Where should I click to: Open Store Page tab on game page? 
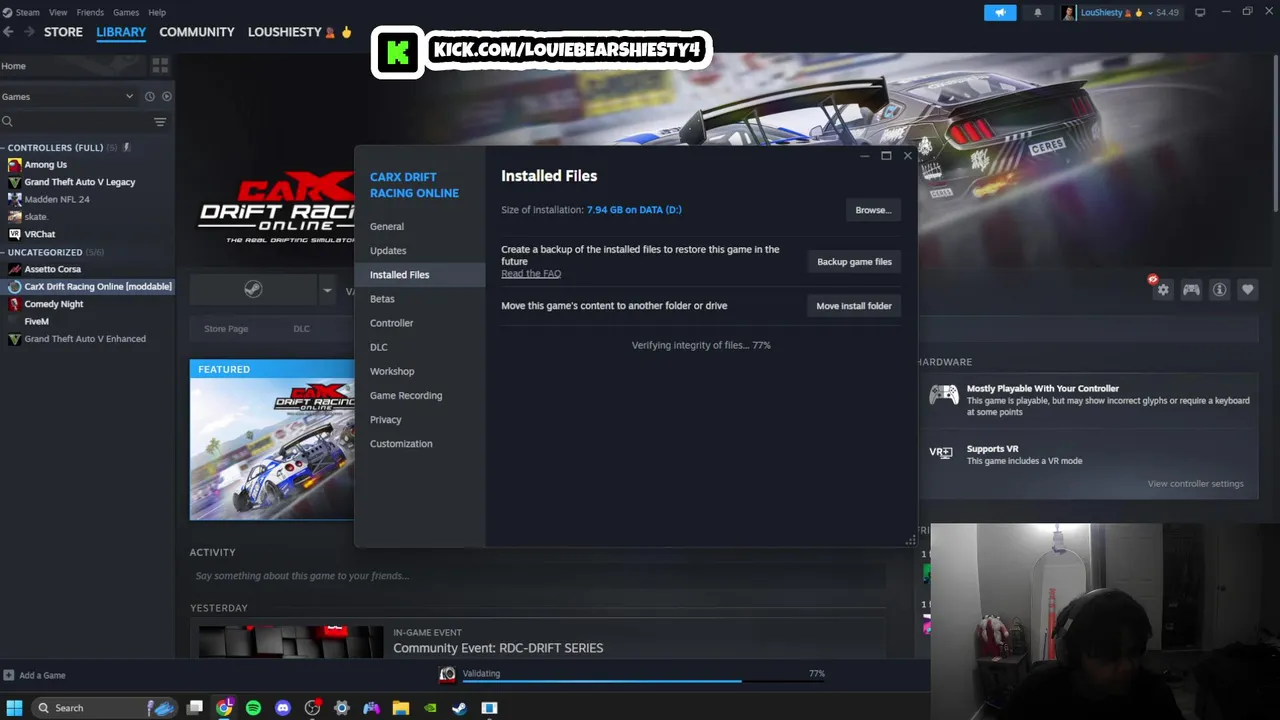point(226,329)
